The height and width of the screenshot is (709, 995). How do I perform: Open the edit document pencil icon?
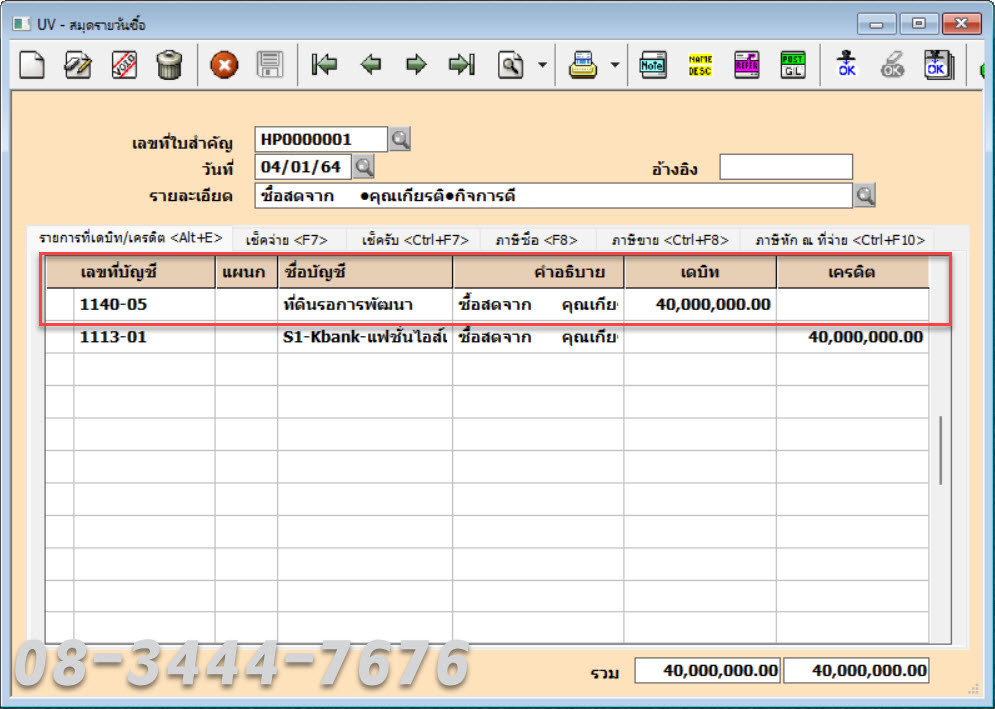(78, 65)
